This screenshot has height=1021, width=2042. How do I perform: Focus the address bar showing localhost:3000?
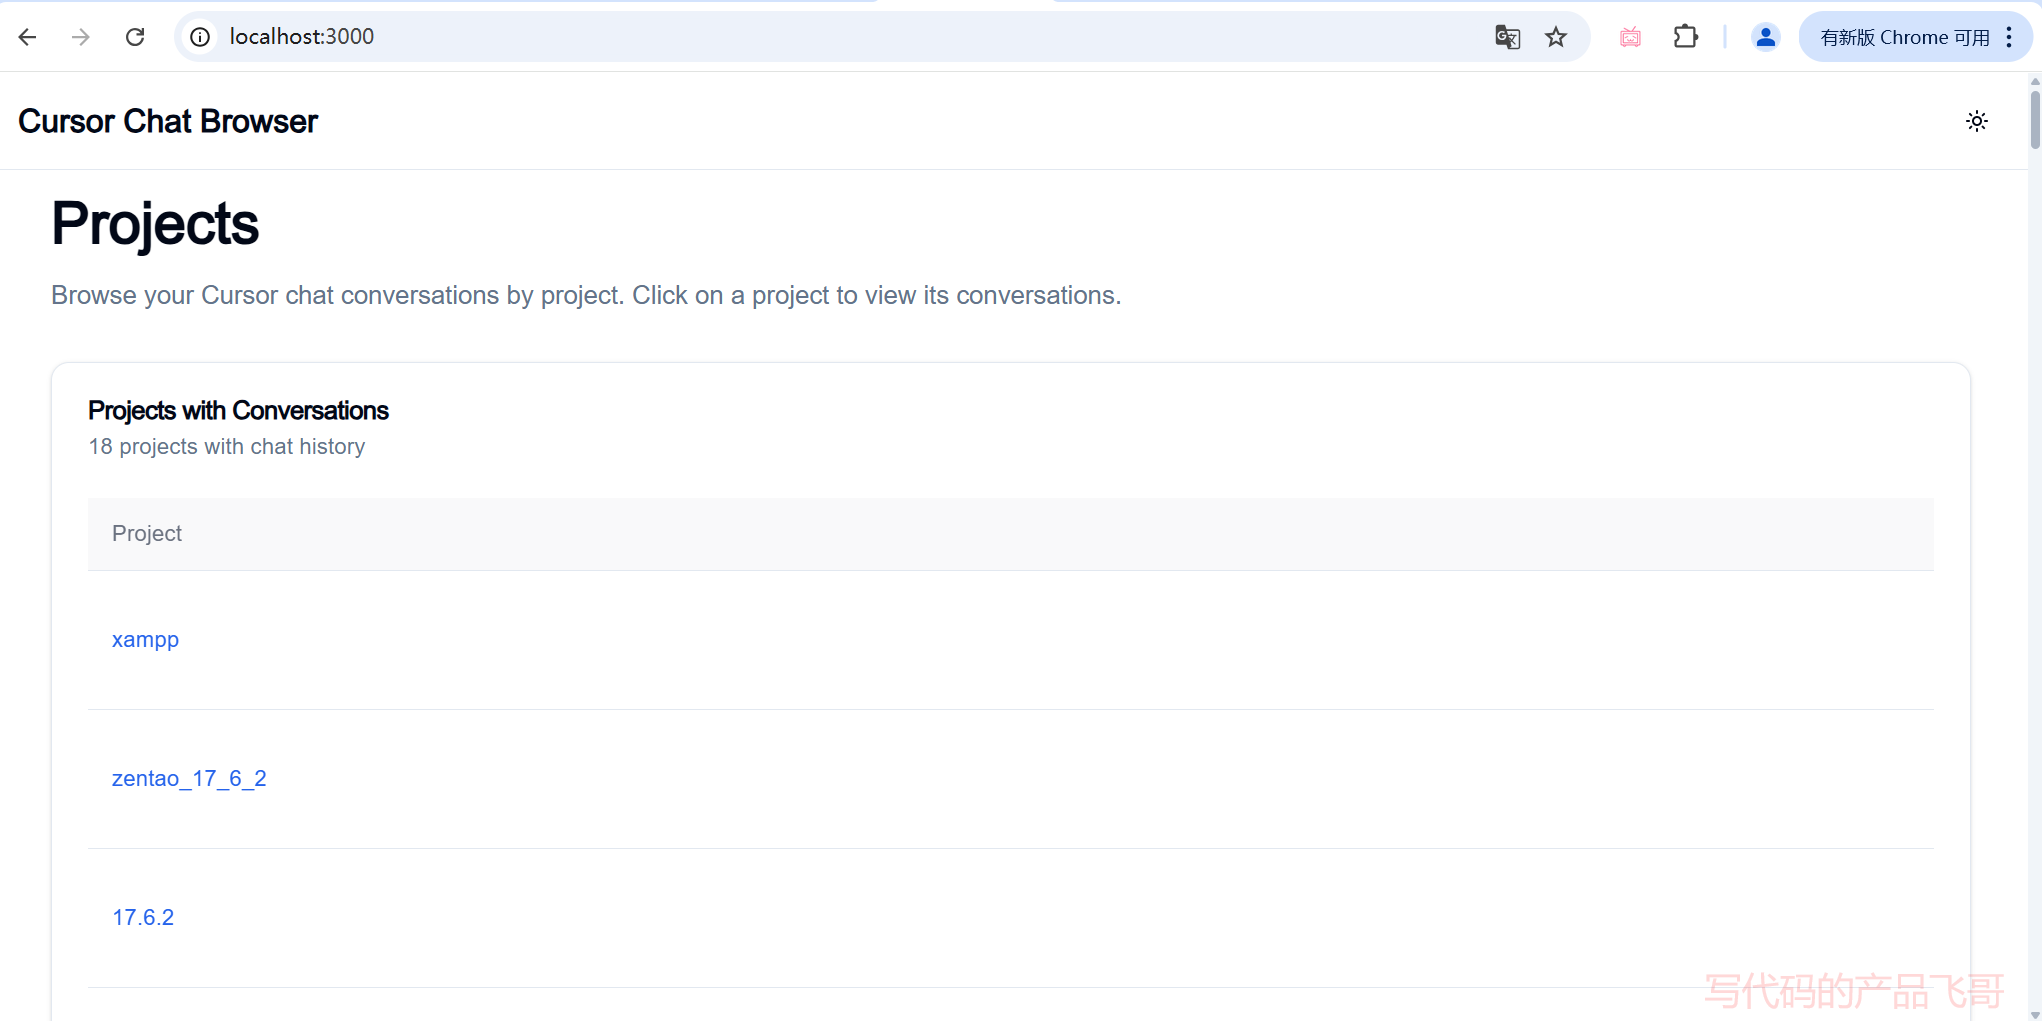800,37
